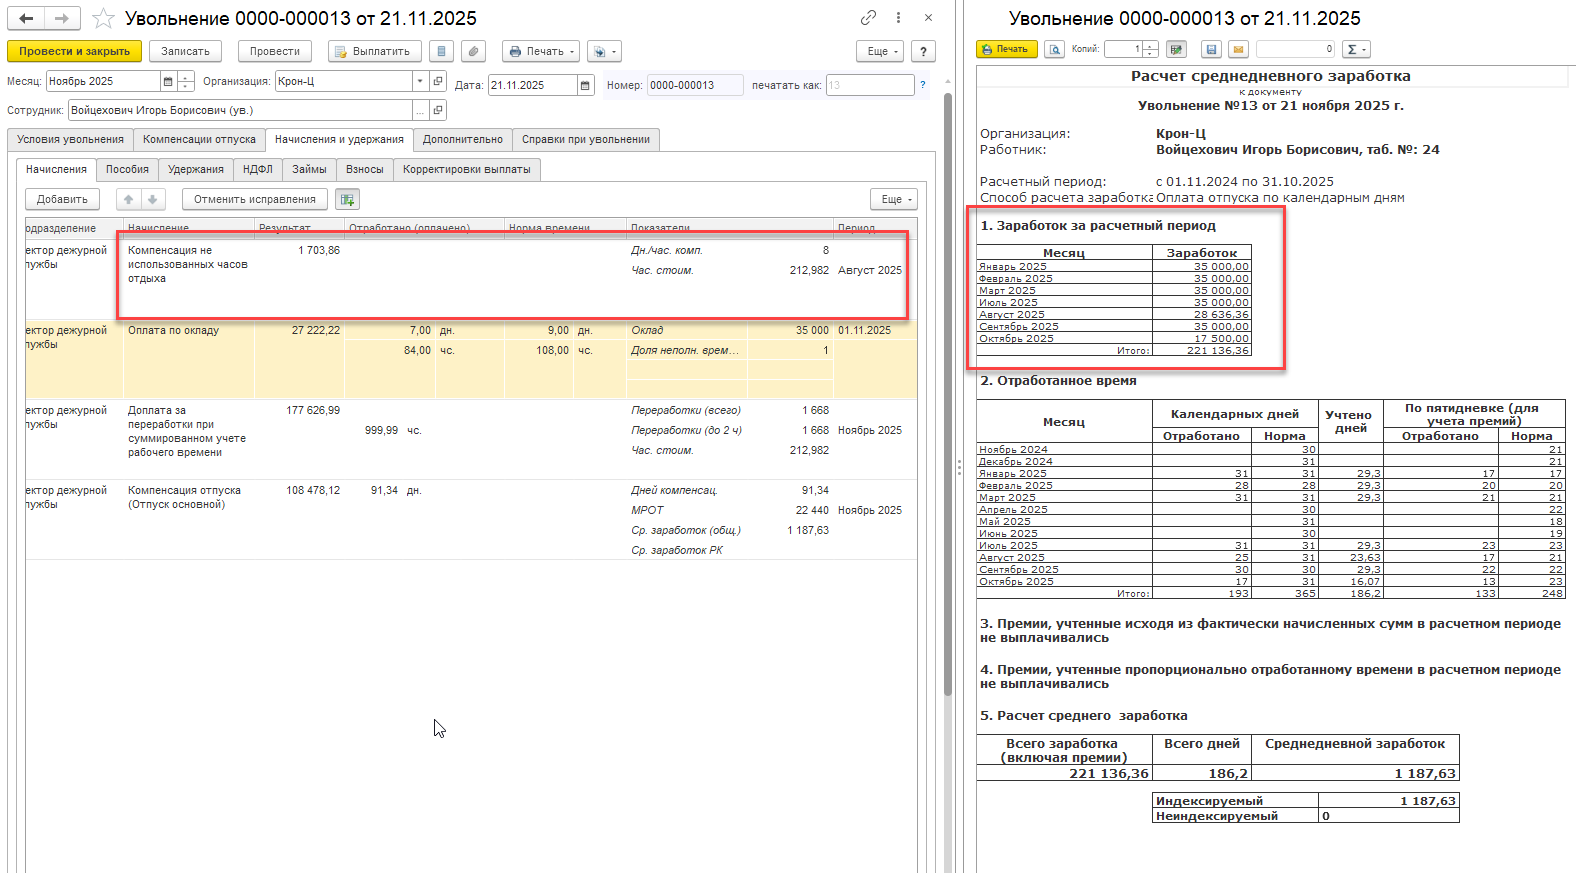Open print preview with magnifier icon
Viewport: 1576px width, 873px height.
[1054, 49]
